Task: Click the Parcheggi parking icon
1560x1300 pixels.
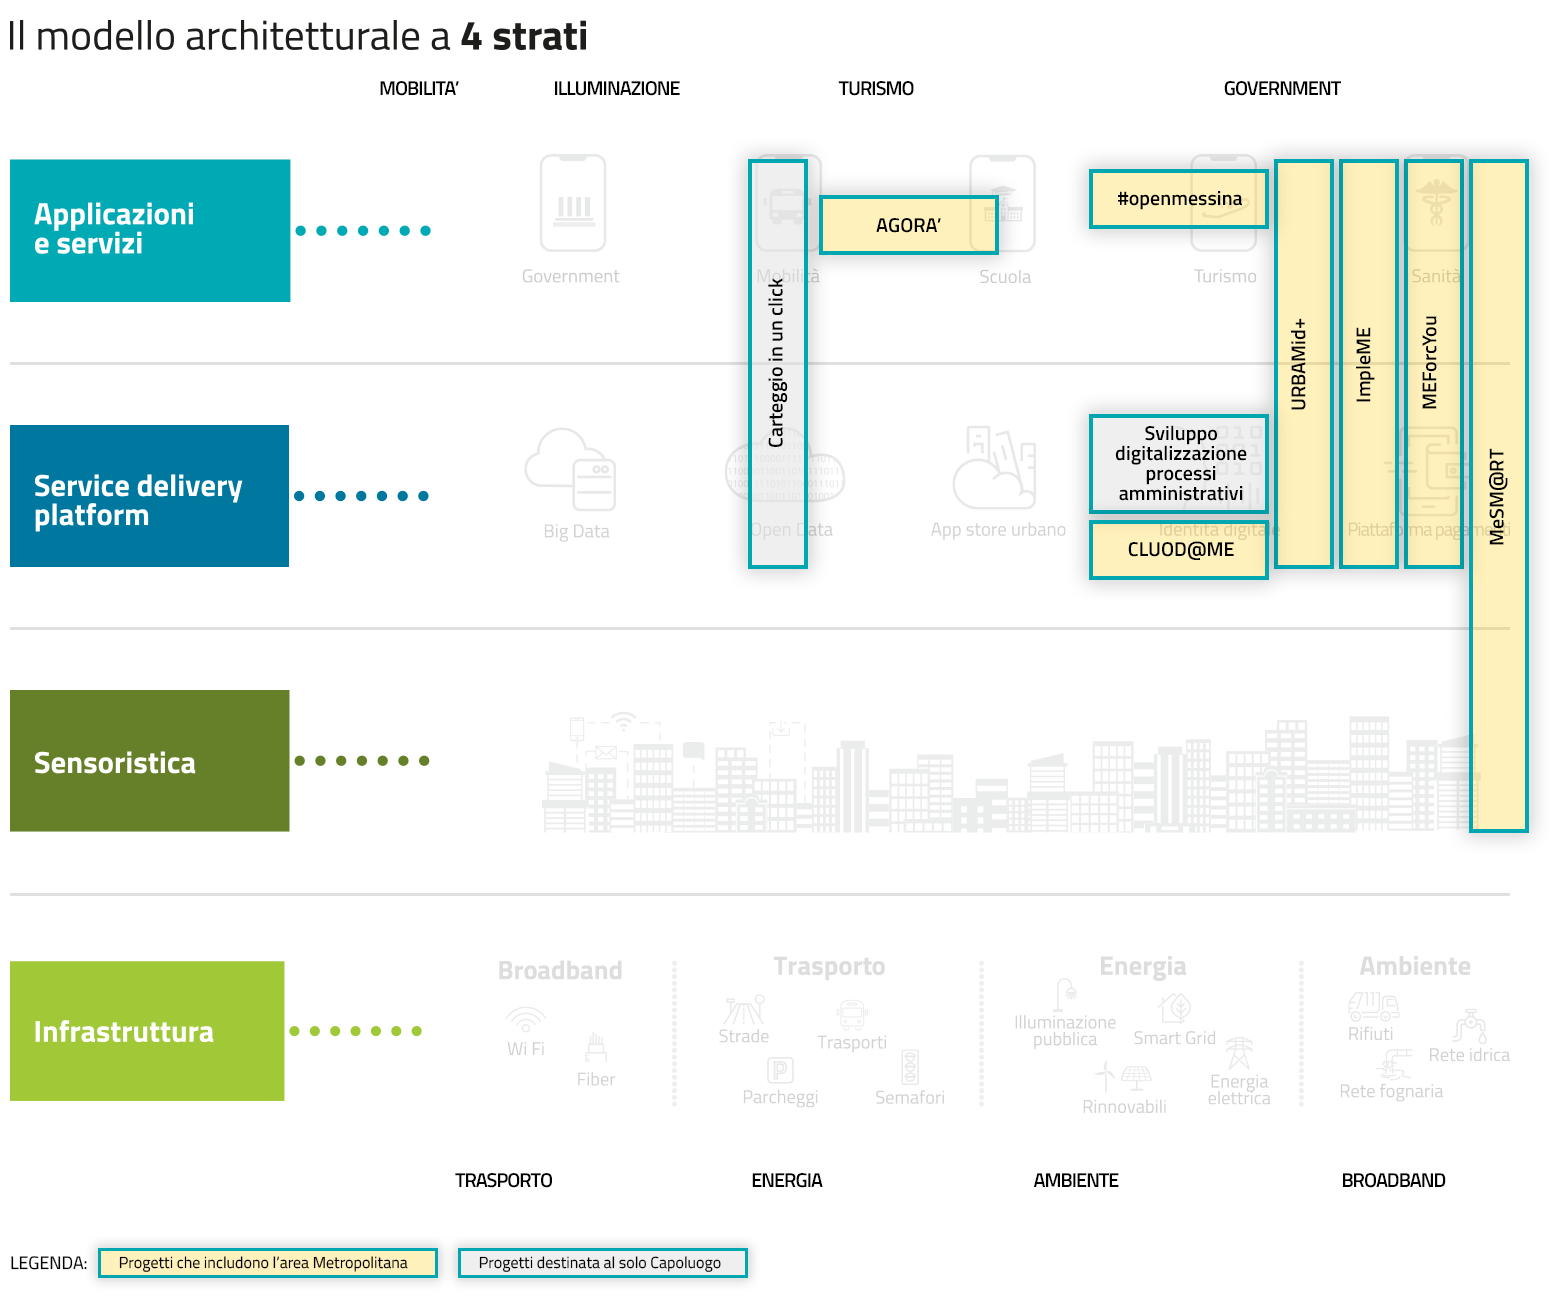Action: tap(780, 1071)
